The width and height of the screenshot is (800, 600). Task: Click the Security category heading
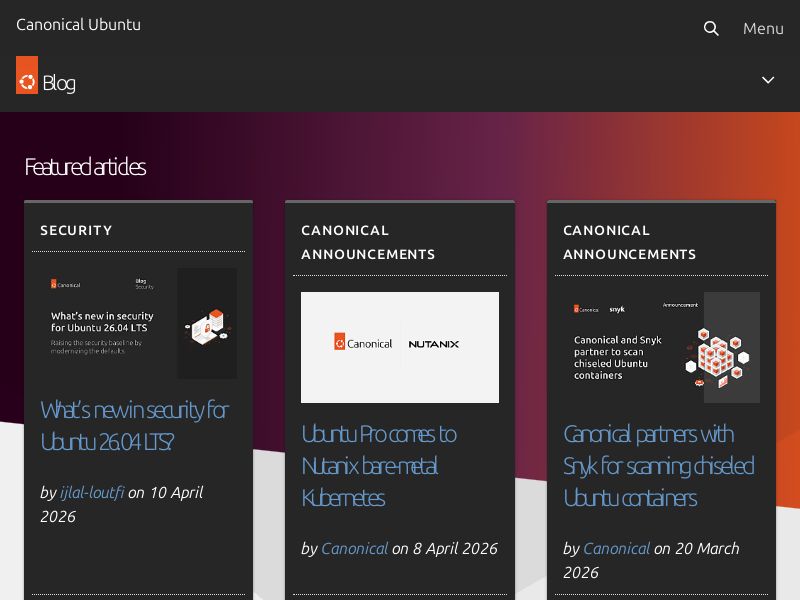pos(76,230)
